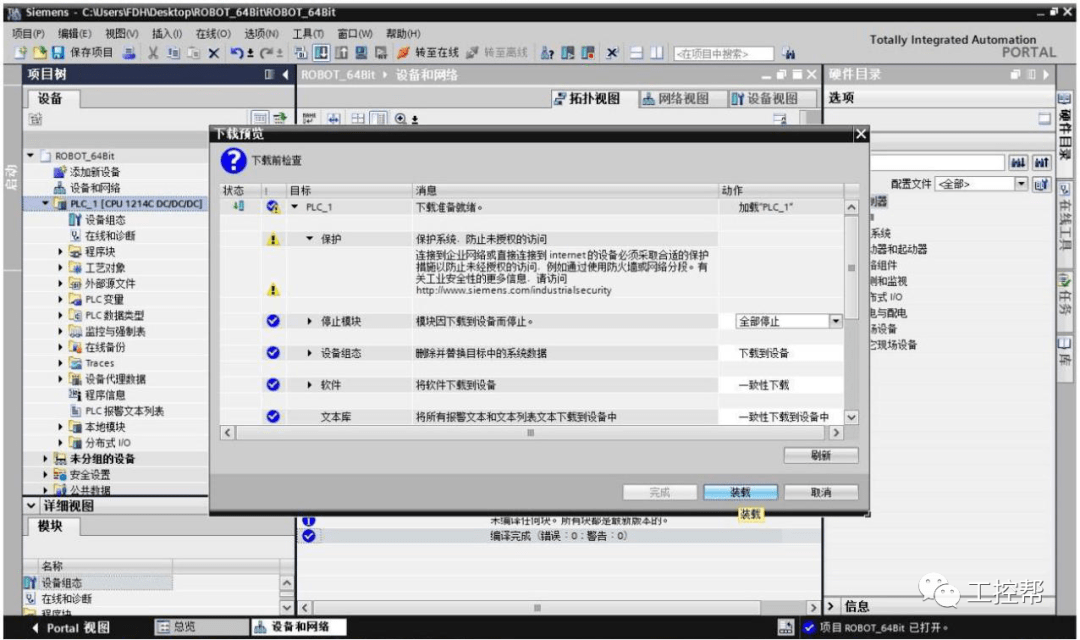Click the 取消 (Cancel) button in dialog
The image size is (1080, 640).
821,492
